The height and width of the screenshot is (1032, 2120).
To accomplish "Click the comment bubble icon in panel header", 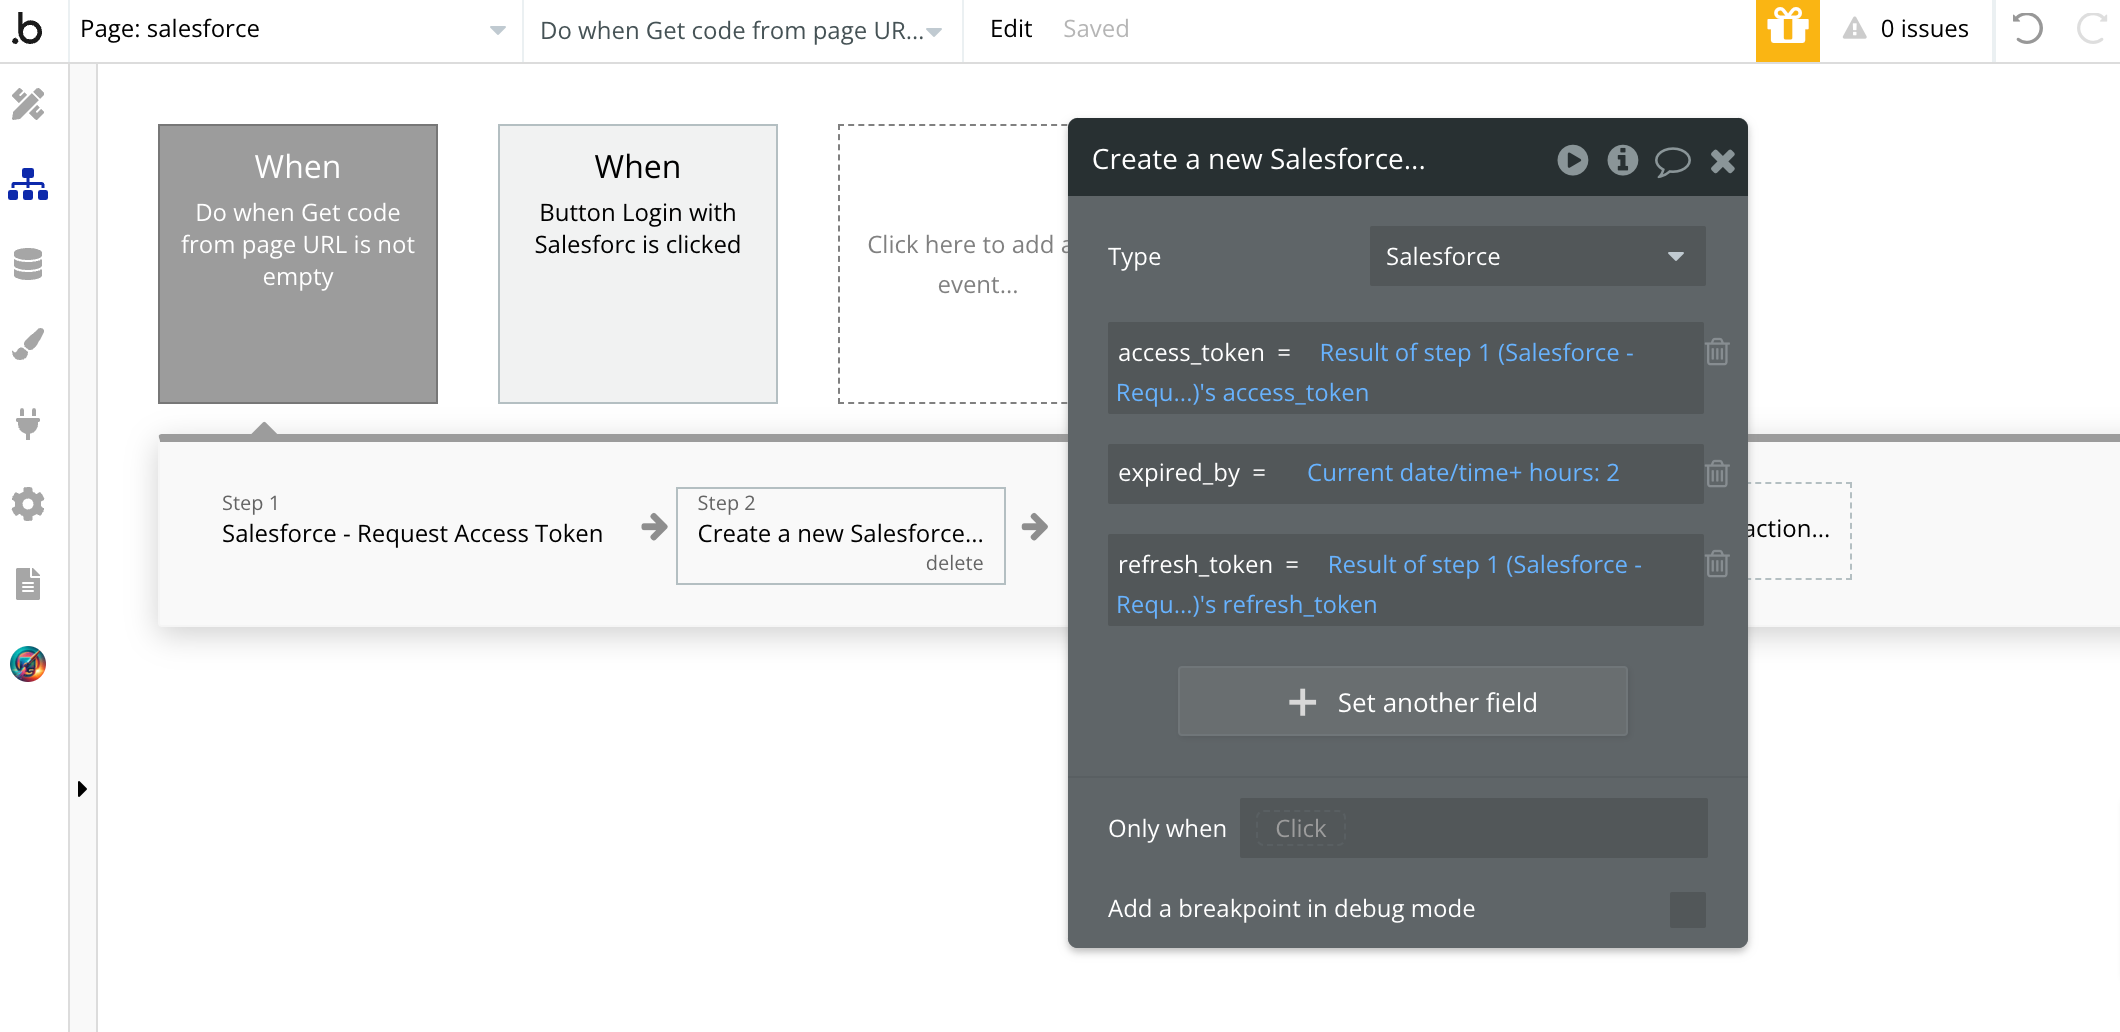I will coord(1672,161).
